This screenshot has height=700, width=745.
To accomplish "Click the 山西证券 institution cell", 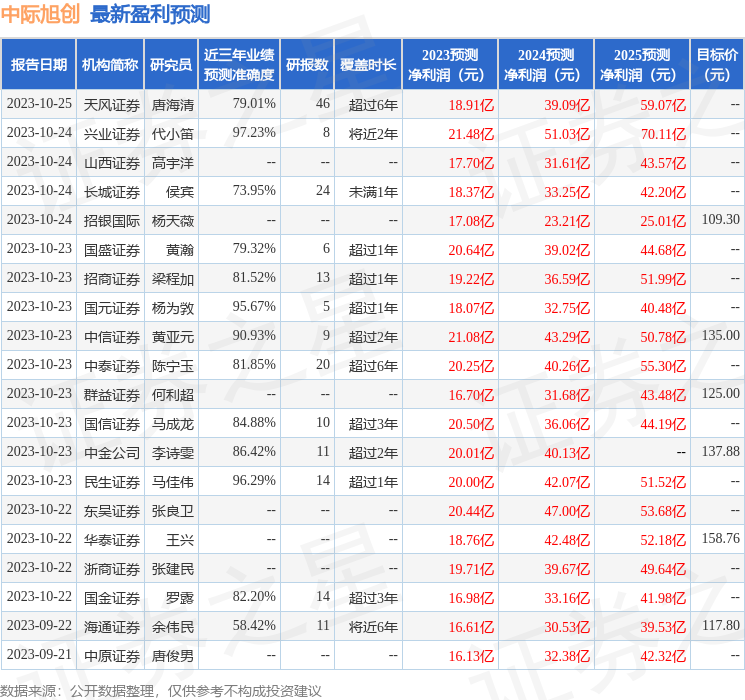I will [x=112, y=163].
